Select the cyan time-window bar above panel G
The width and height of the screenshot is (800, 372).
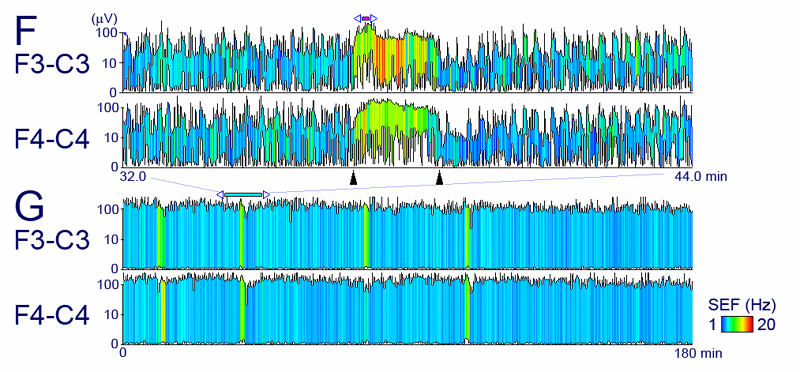coord(243,194)
